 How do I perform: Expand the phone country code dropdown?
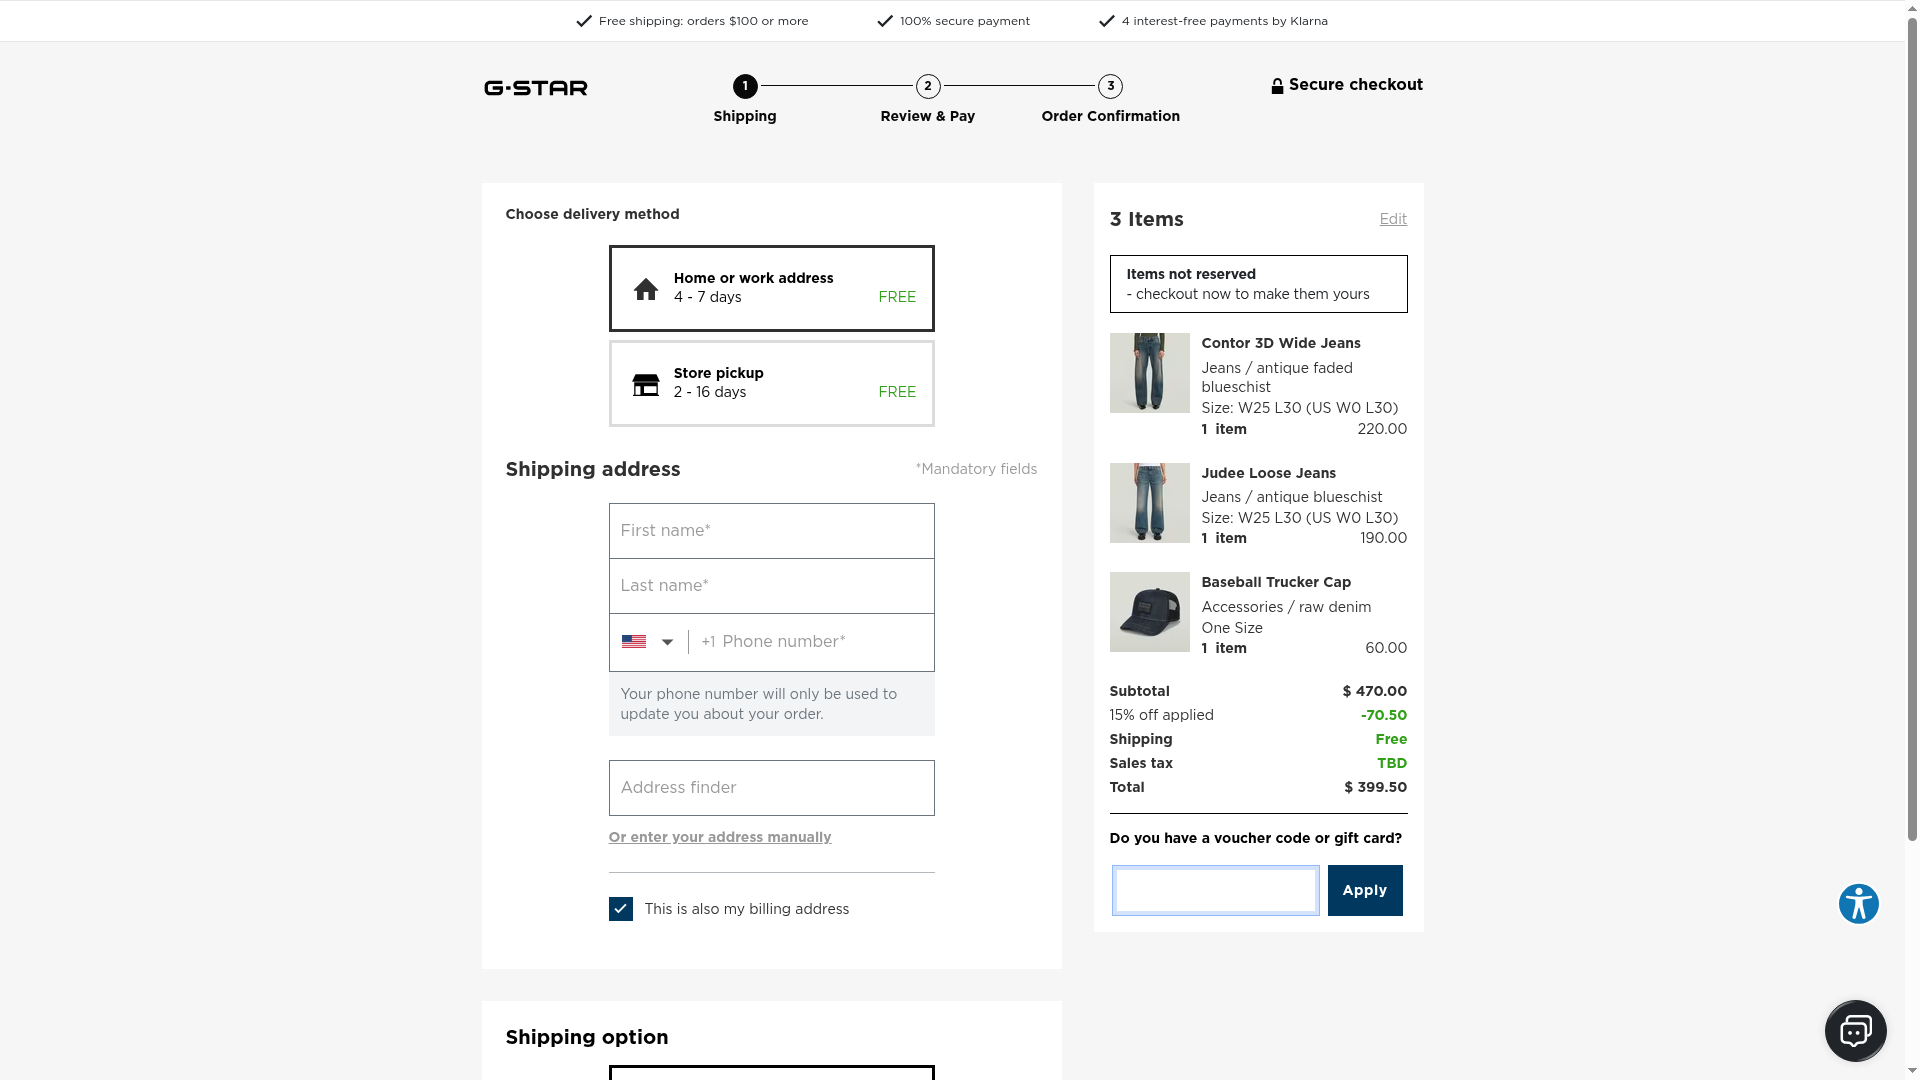(x=667, y=642)
